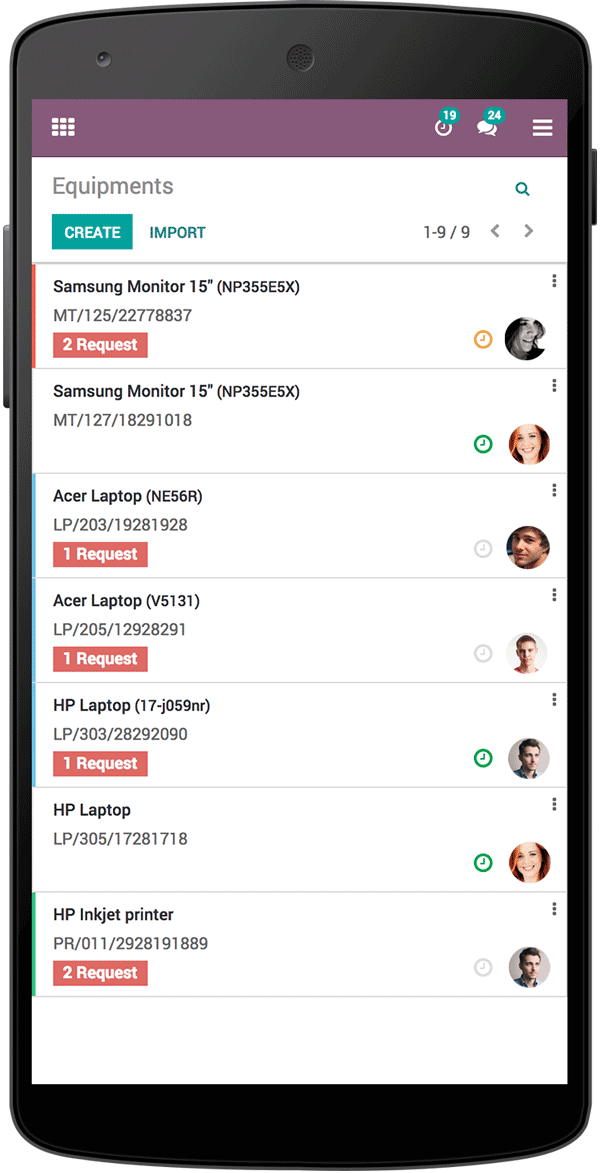Screen dimensions: 600x1173
Task: Go to the next page with the right chevron
Action: [x=528, y=230]
